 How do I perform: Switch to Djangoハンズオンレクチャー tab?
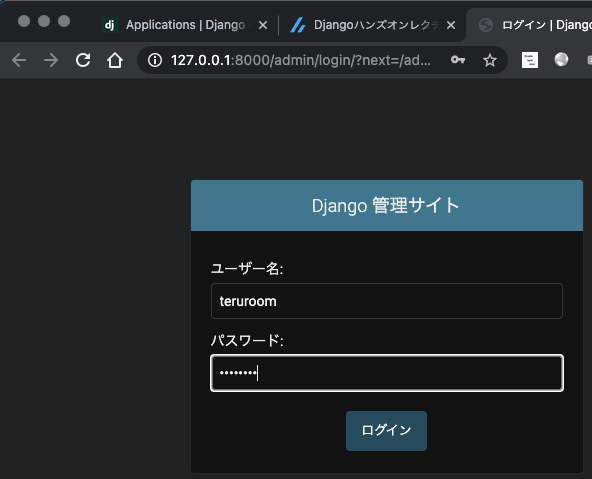[x=372, y=25]
